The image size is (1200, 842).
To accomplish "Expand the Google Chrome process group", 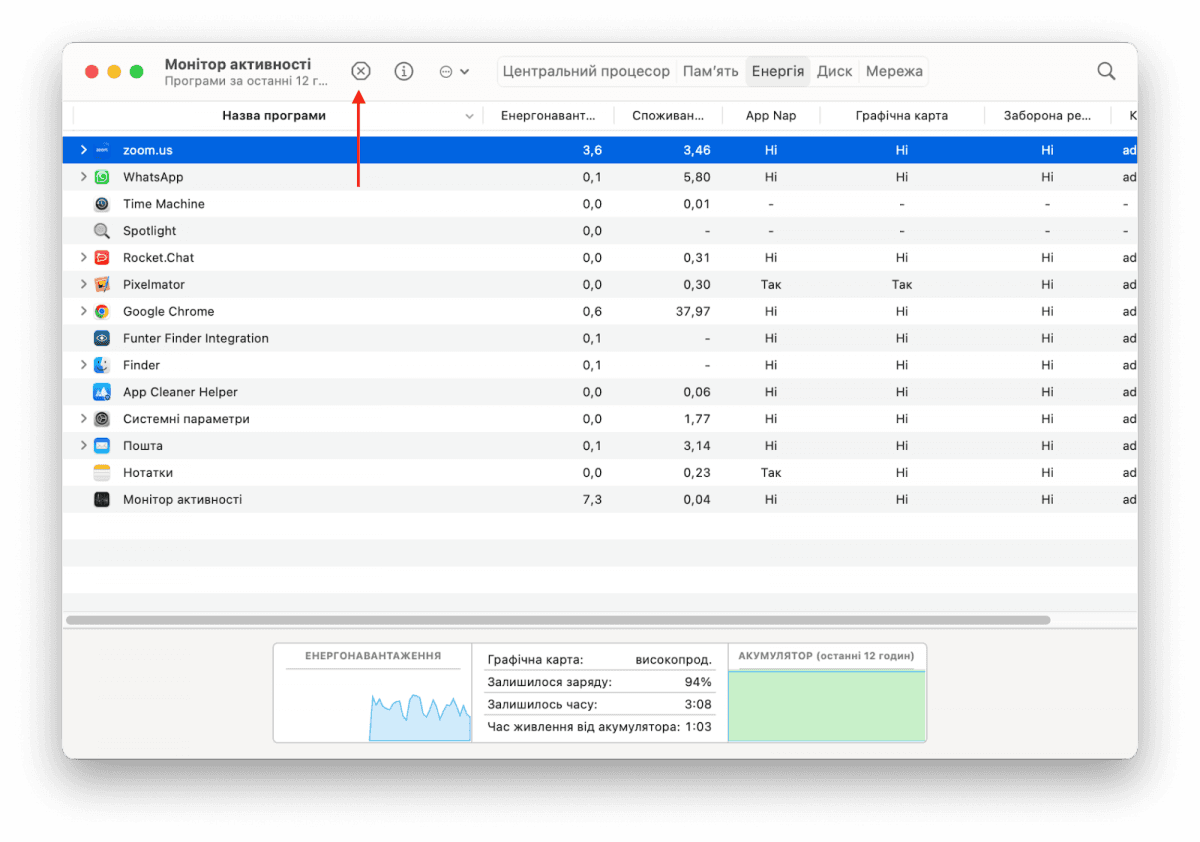I will (x=83, y=312).
